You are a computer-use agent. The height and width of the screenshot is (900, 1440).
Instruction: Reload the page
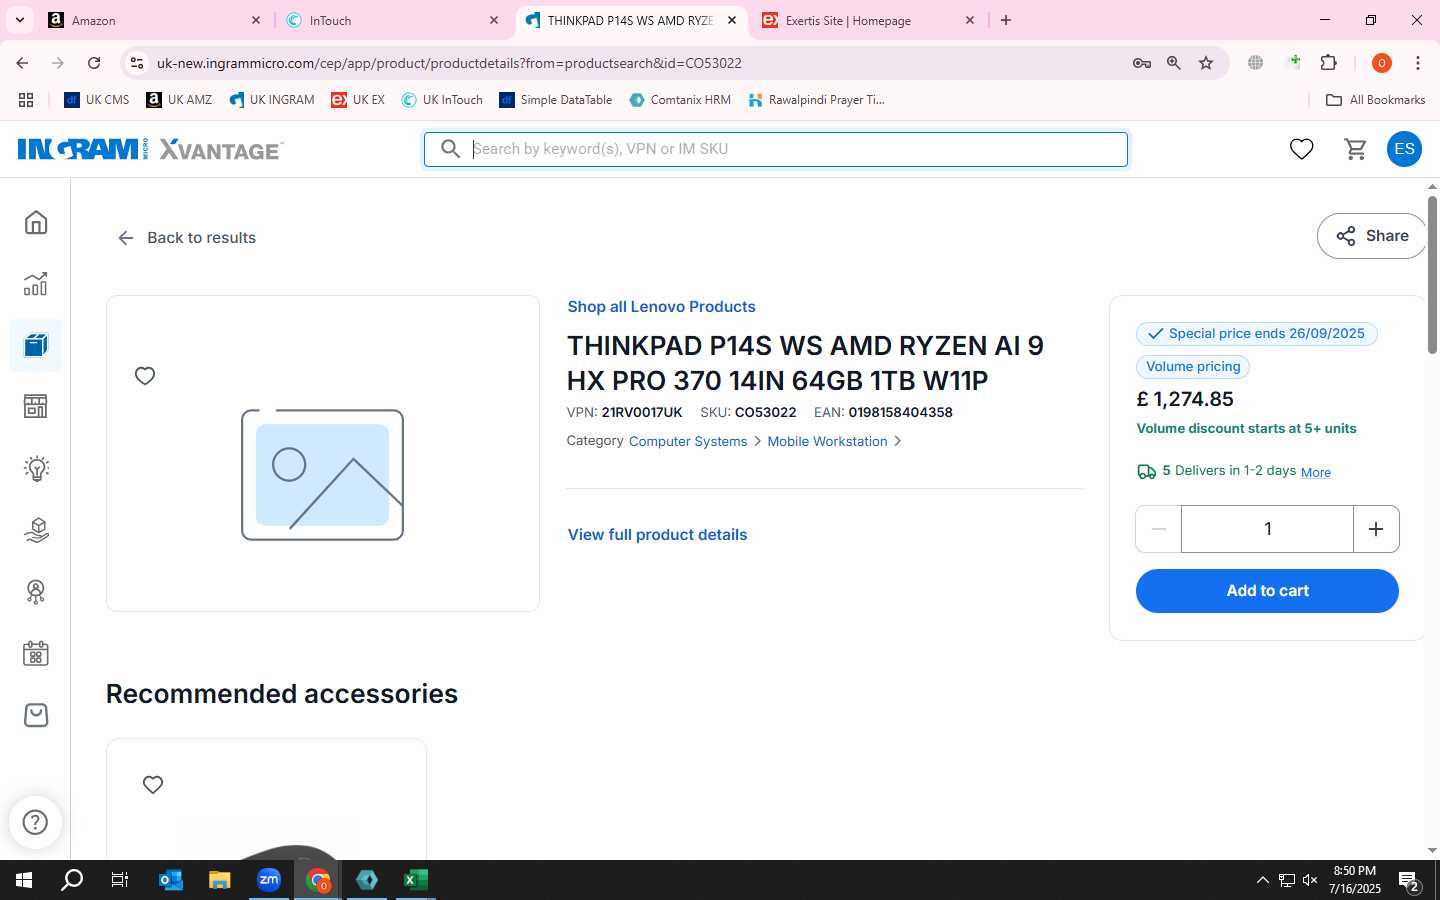[x=94, y=63]
